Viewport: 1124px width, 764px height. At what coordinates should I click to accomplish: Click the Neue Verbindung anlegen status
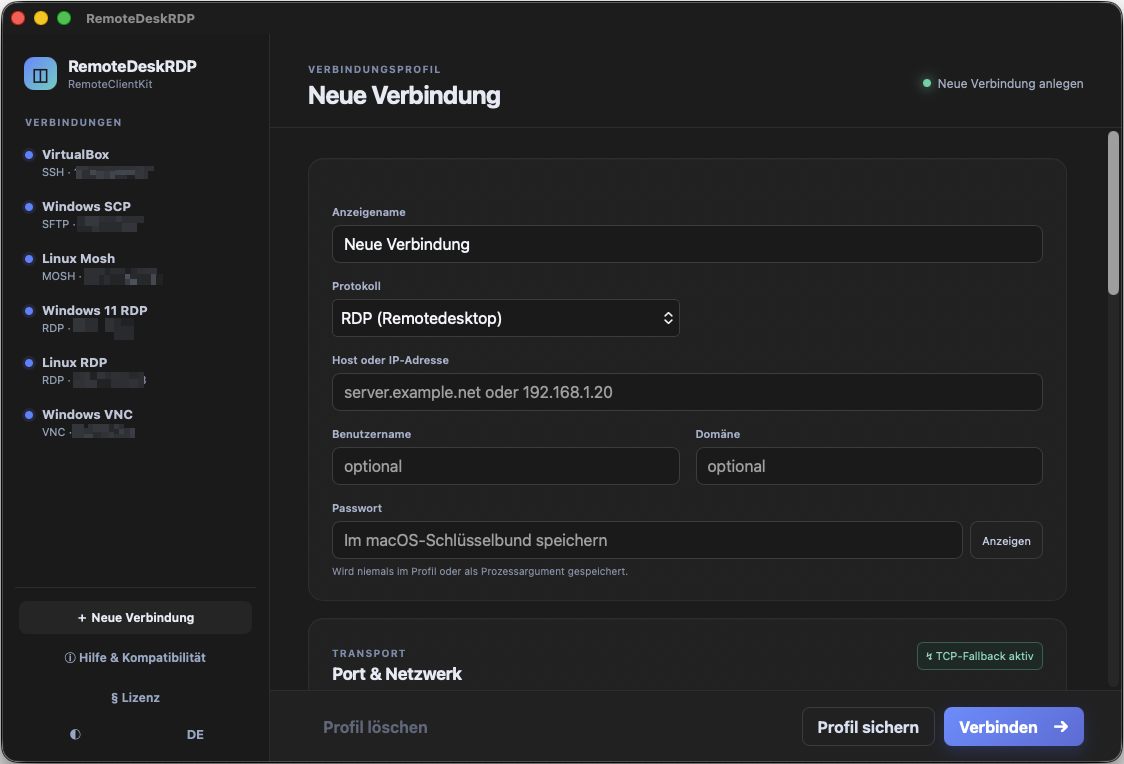[x=1003, y=84]
